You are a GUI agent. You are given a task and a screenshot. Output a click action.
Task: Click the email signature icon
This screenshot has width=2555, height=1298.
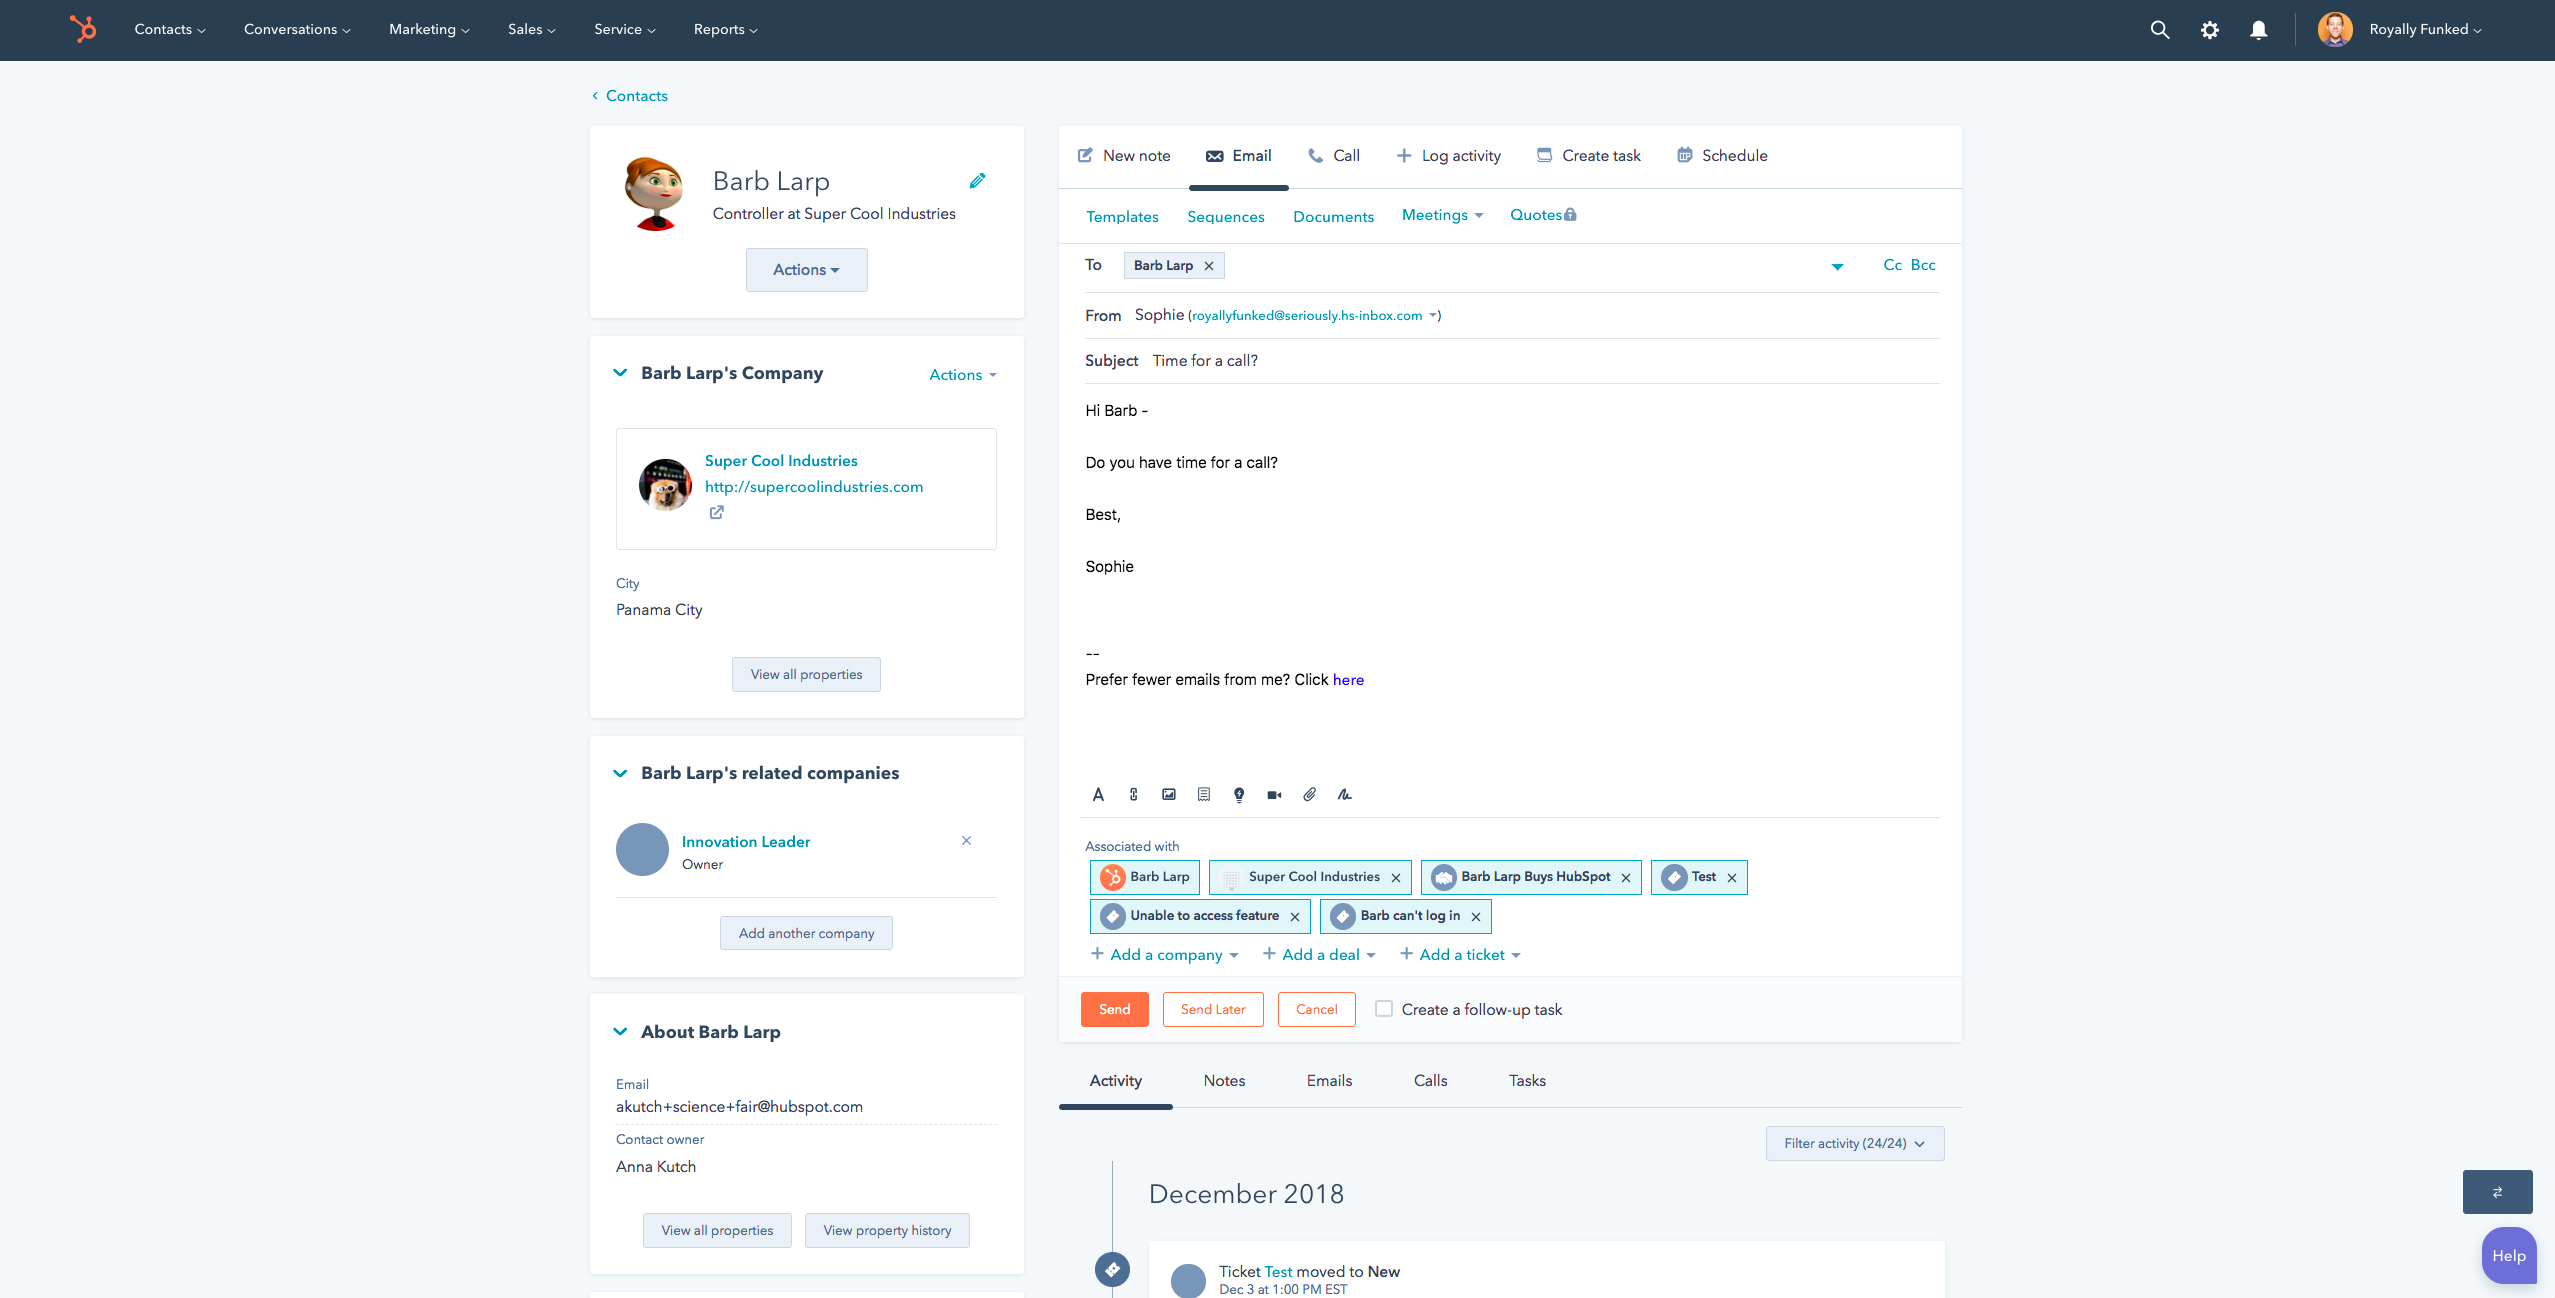[1345, 795]
